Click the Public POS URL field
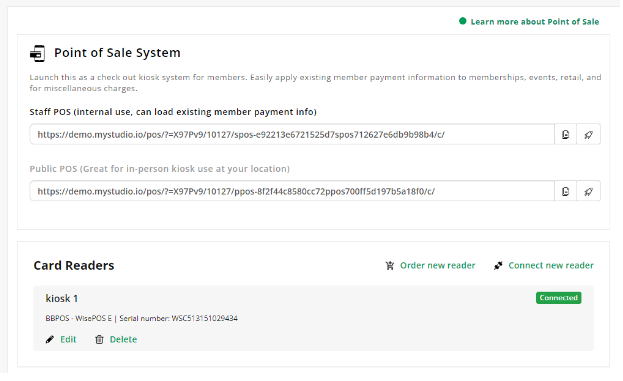The width and height of the screenshot is (623, 381). tap(292, 191)
